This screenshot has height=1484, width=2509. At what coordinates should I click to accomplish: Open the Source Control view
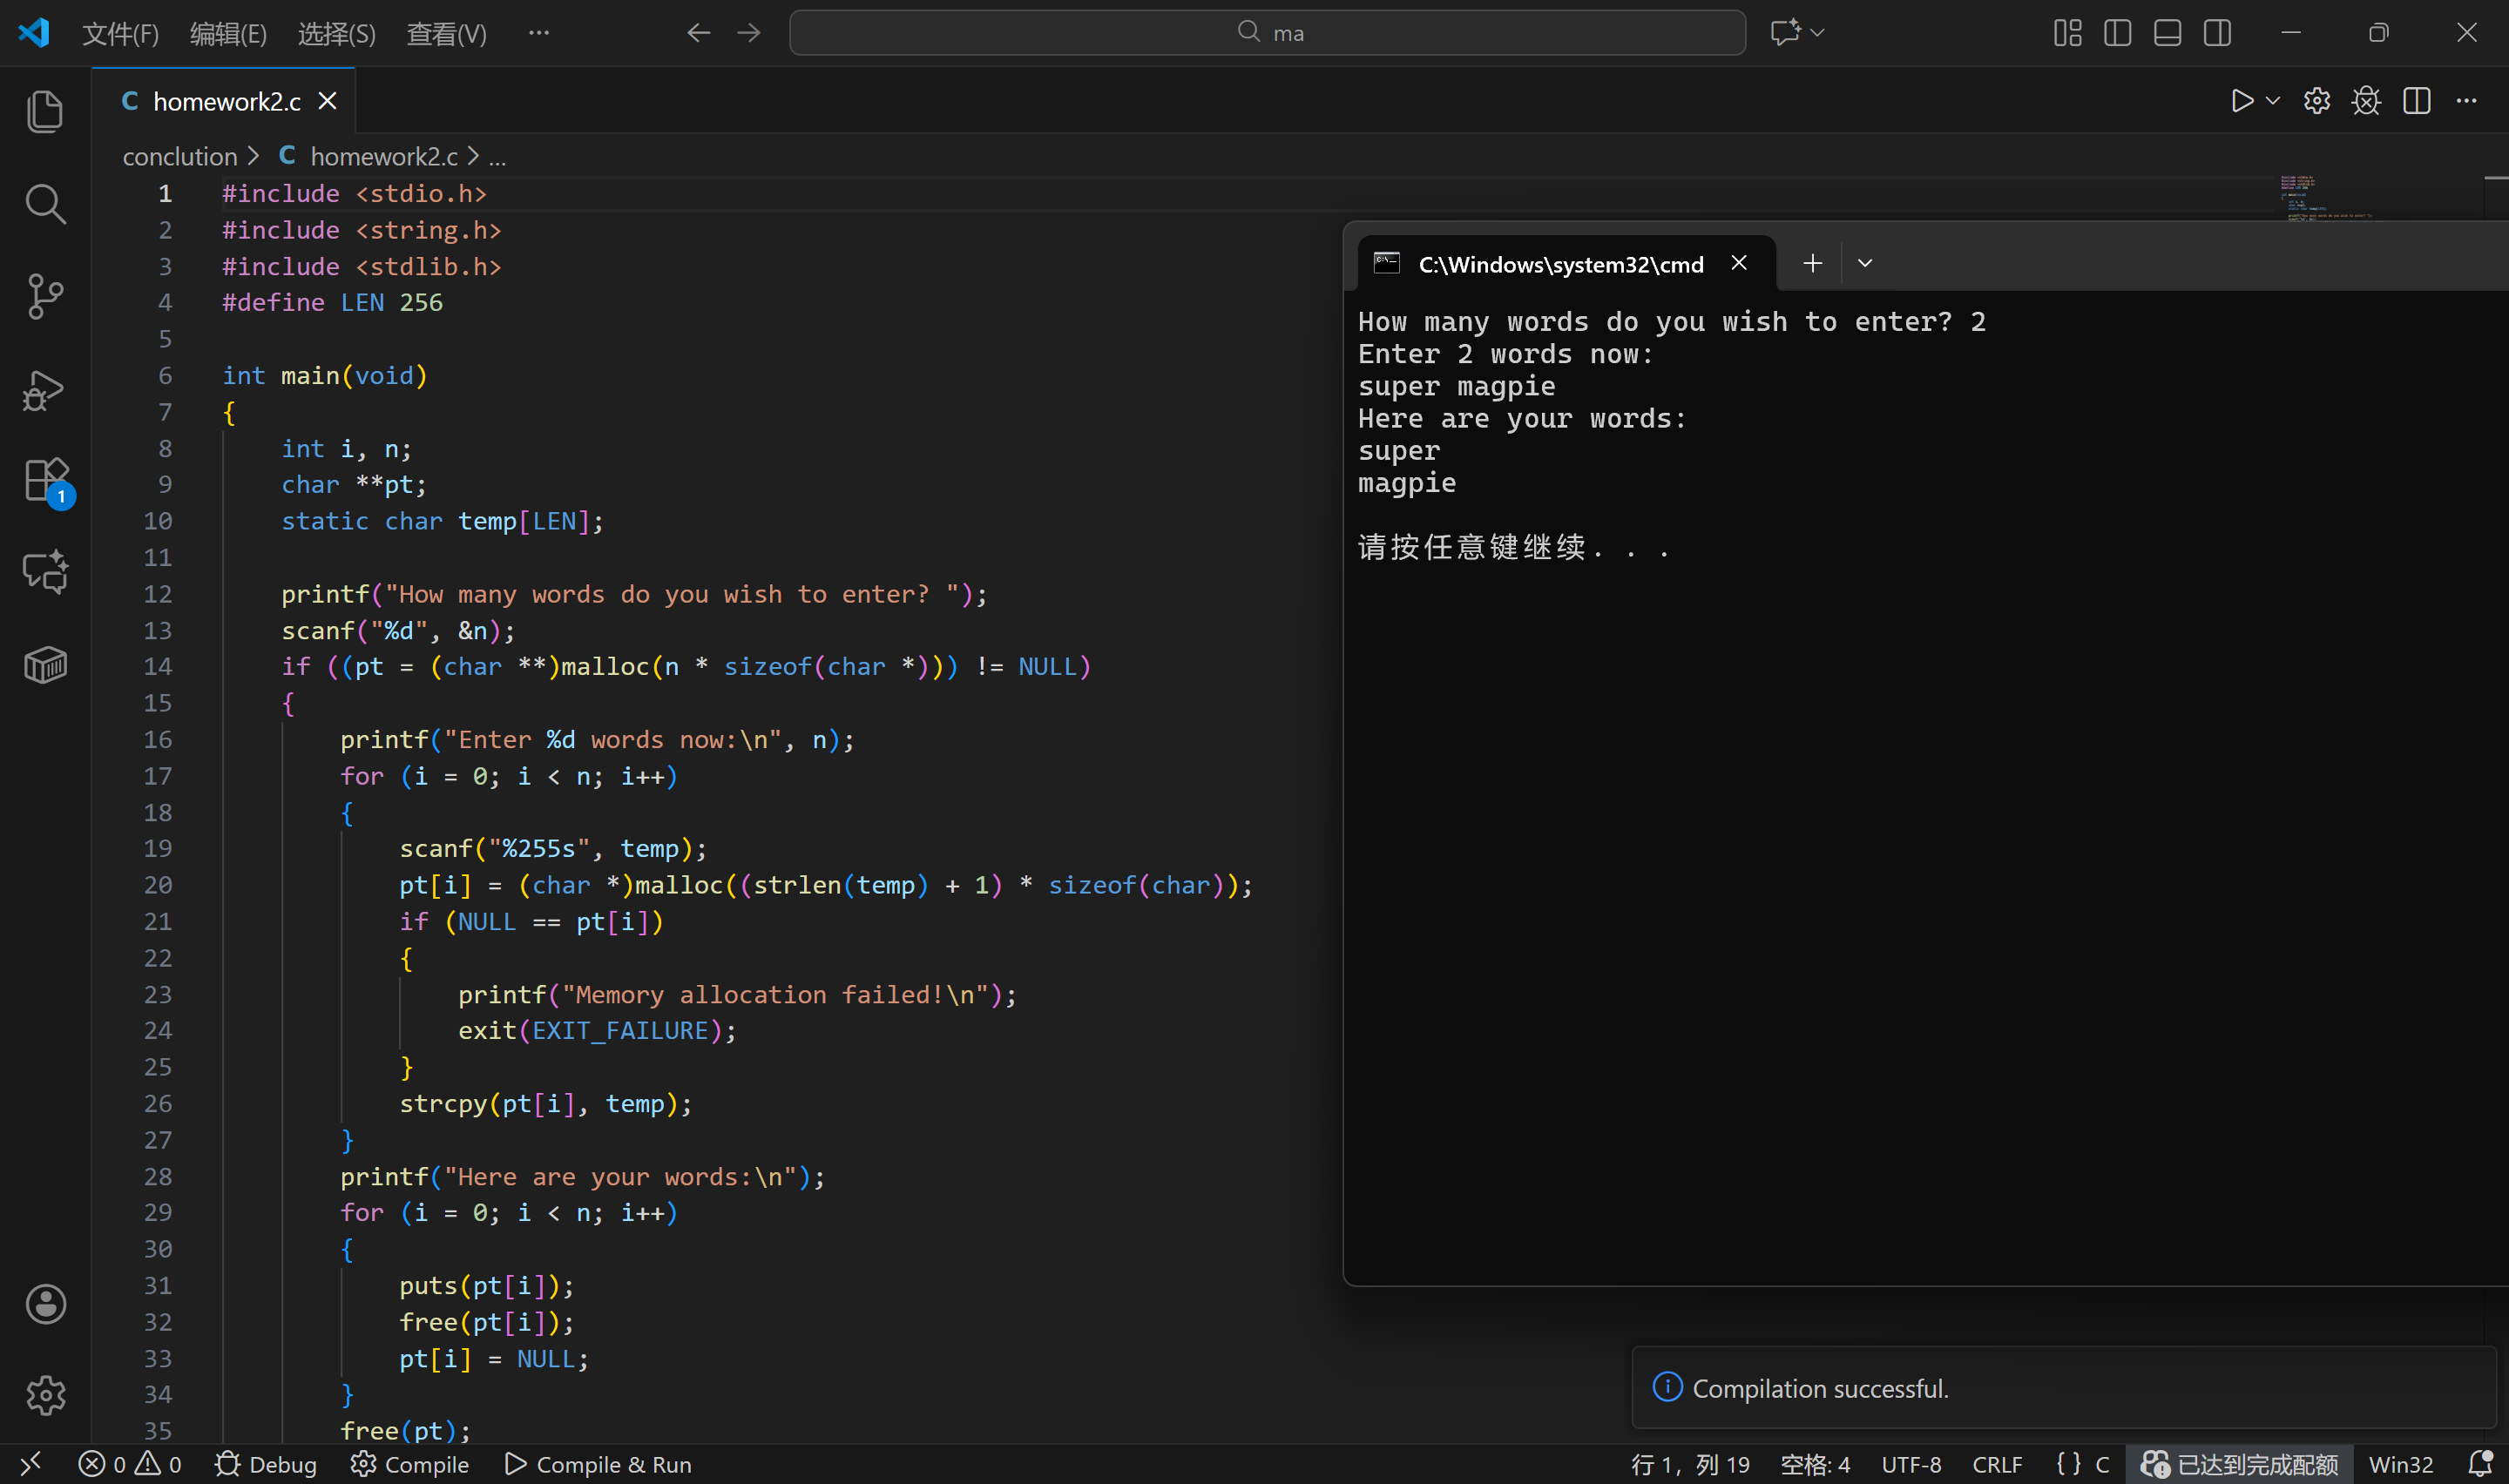[x=45, y=296]
